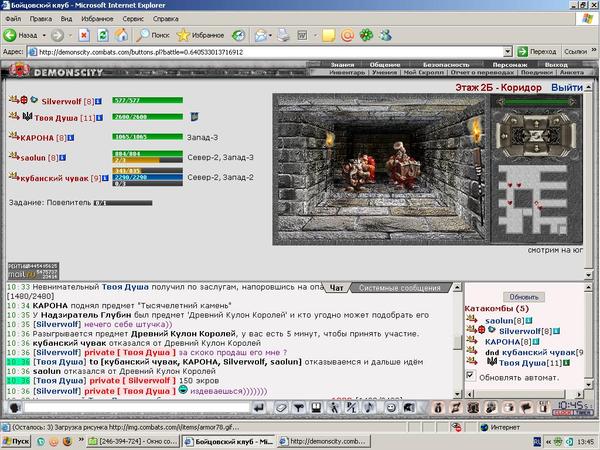Screen dimensions: 600x450
Task: Open the Общение game menu
Action: [x=385, y=65]
